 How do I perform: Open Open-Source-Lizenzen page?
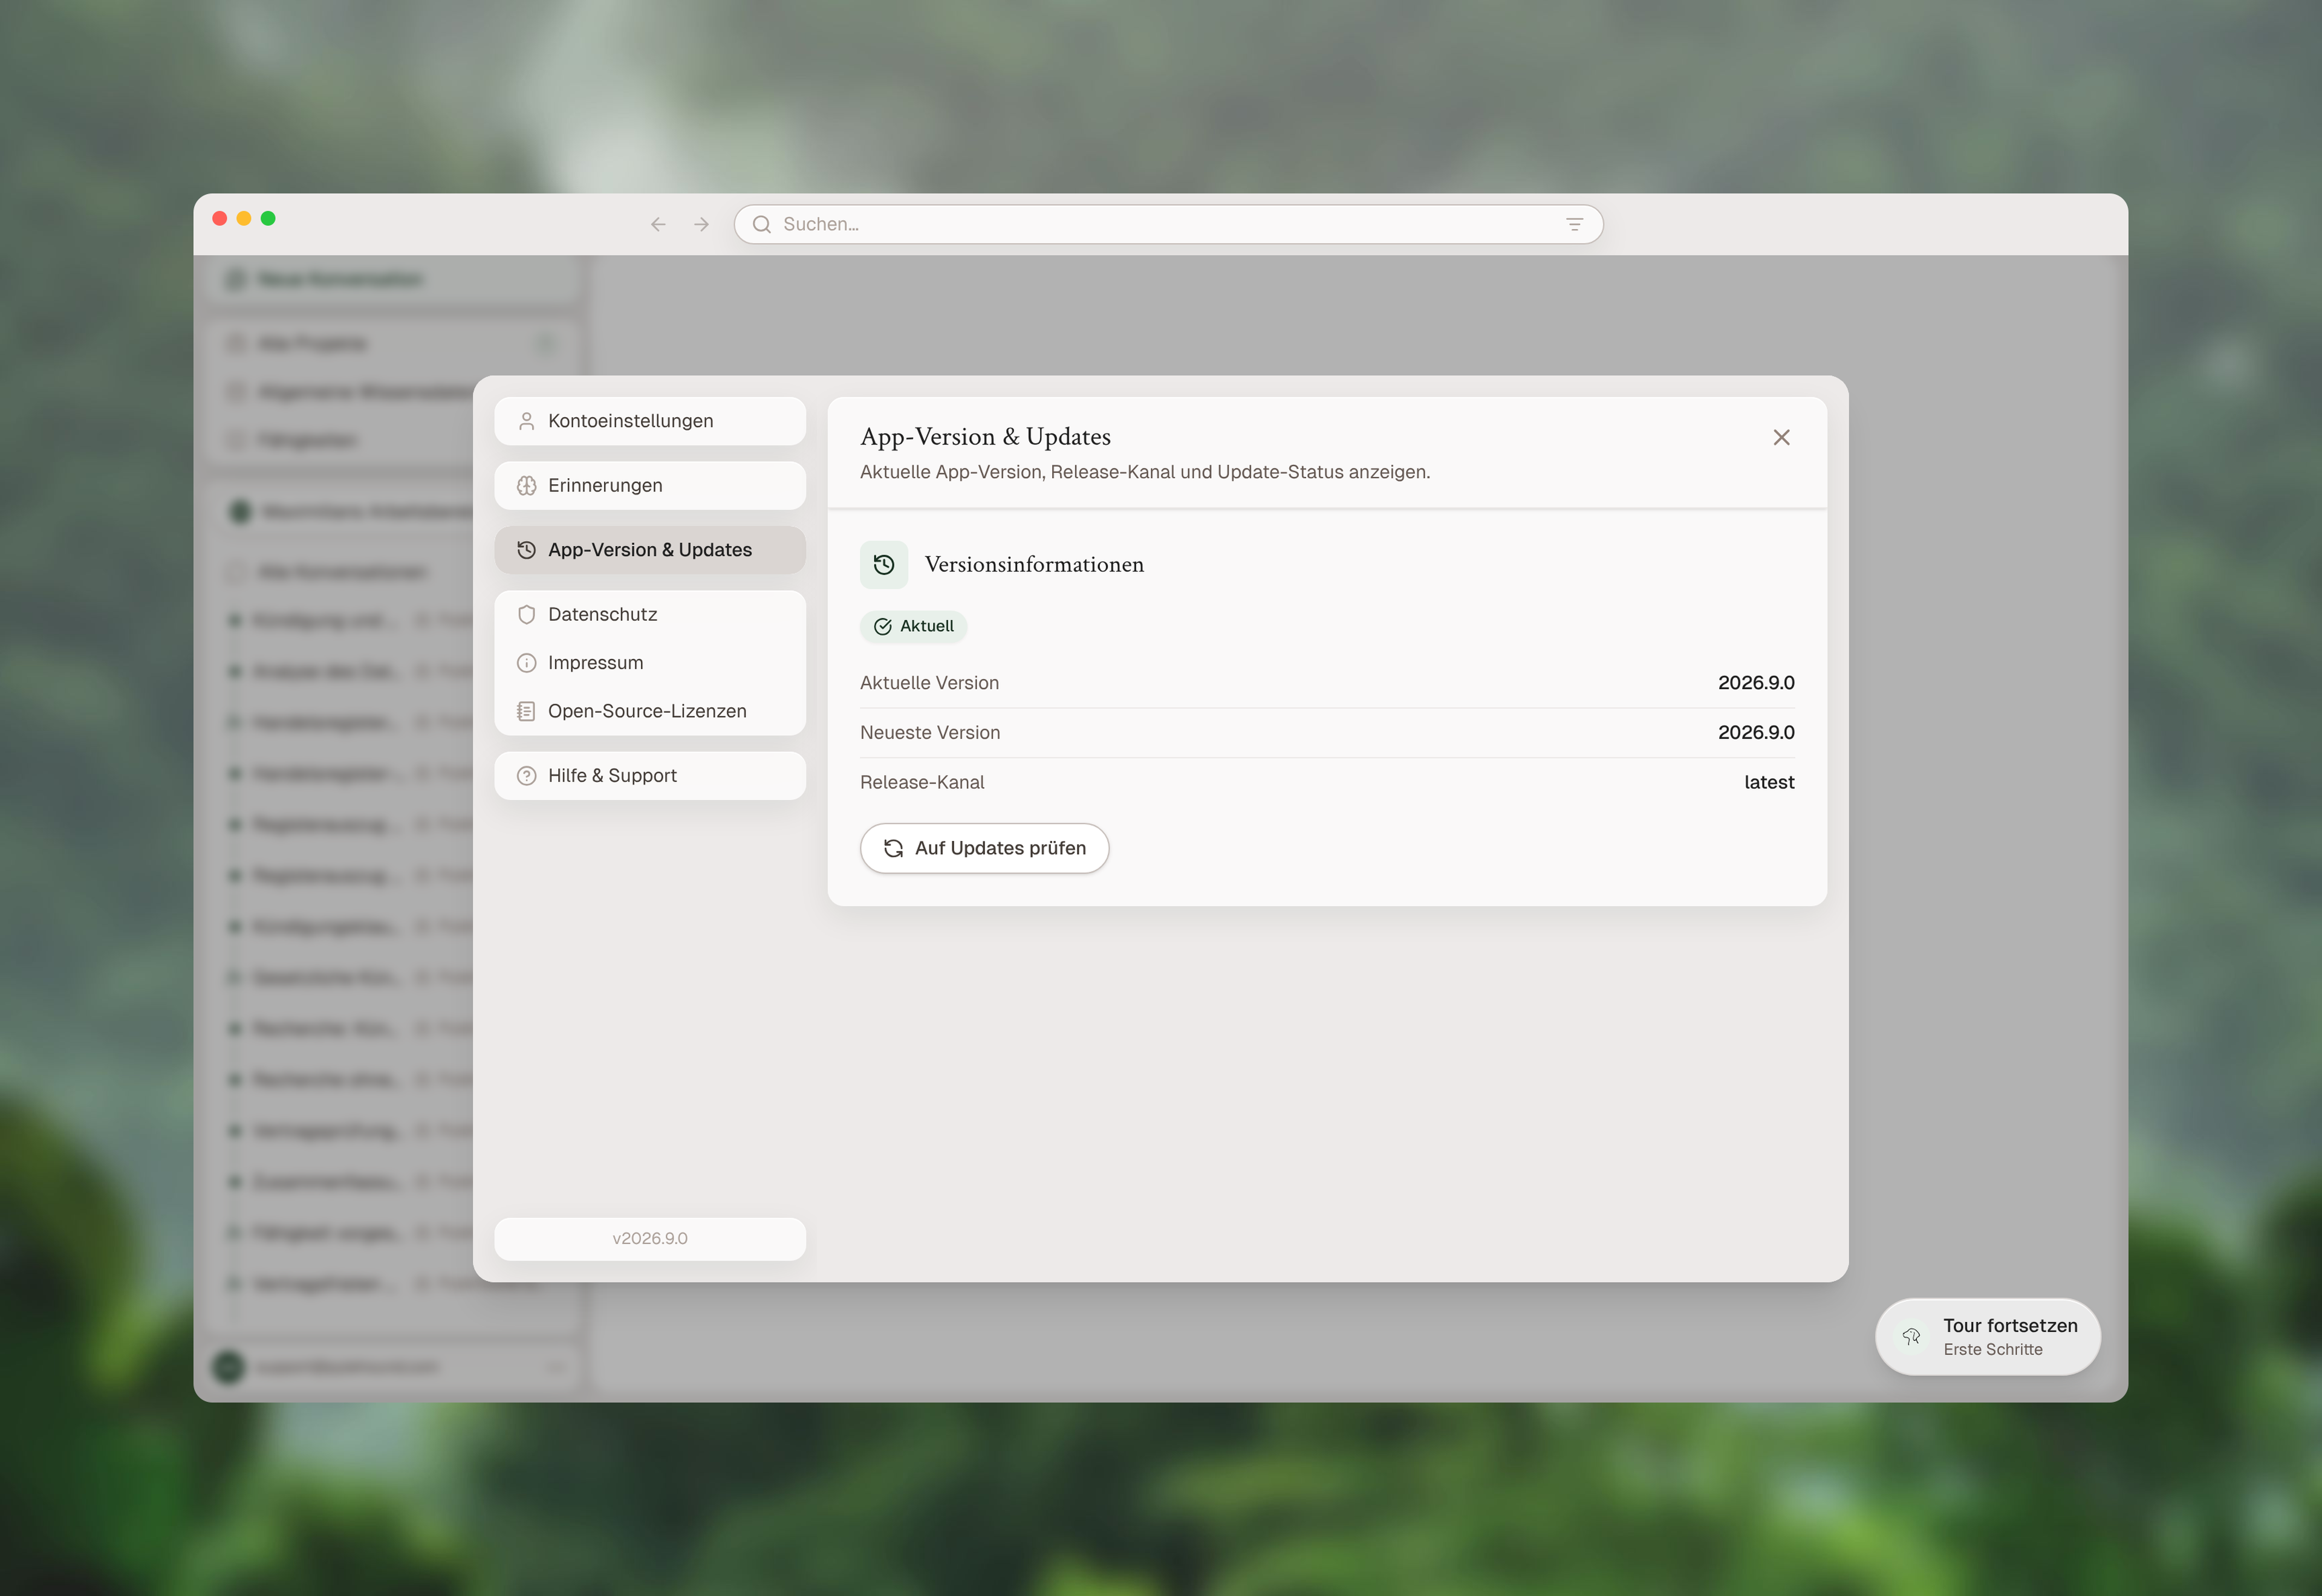650,711
